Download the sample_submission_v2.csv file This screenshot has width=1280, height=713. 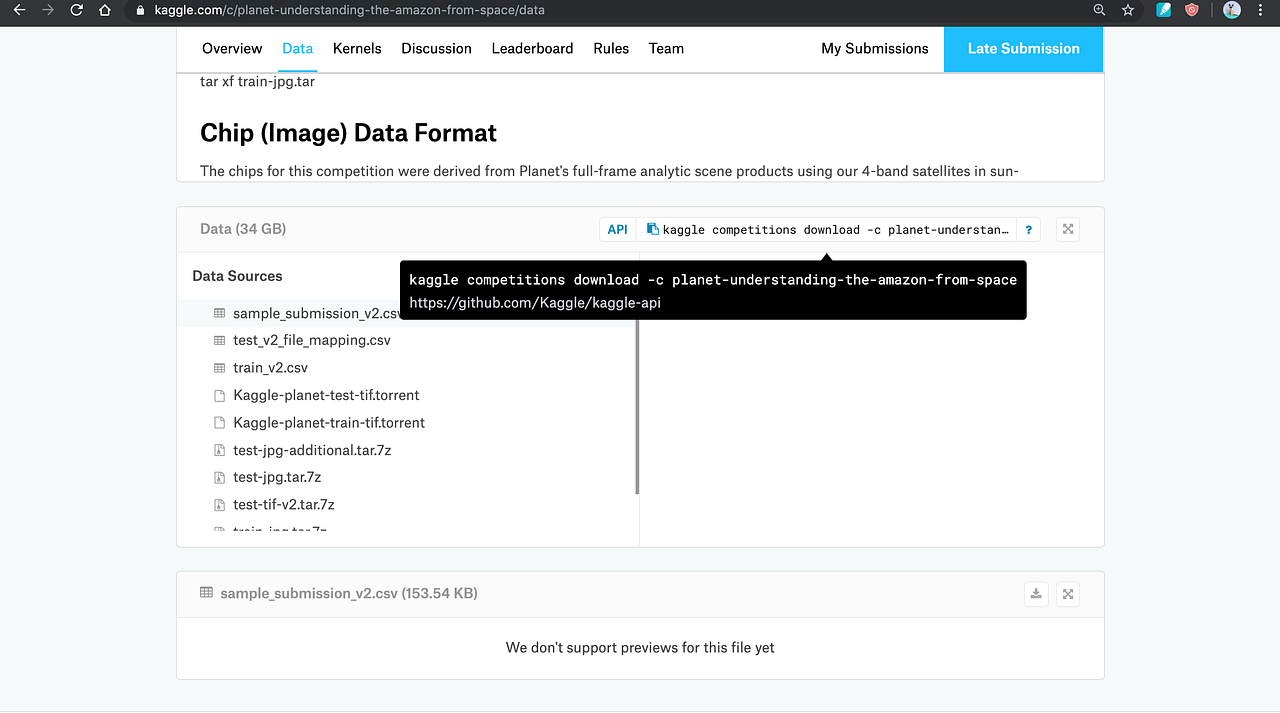coord(1035,593)
